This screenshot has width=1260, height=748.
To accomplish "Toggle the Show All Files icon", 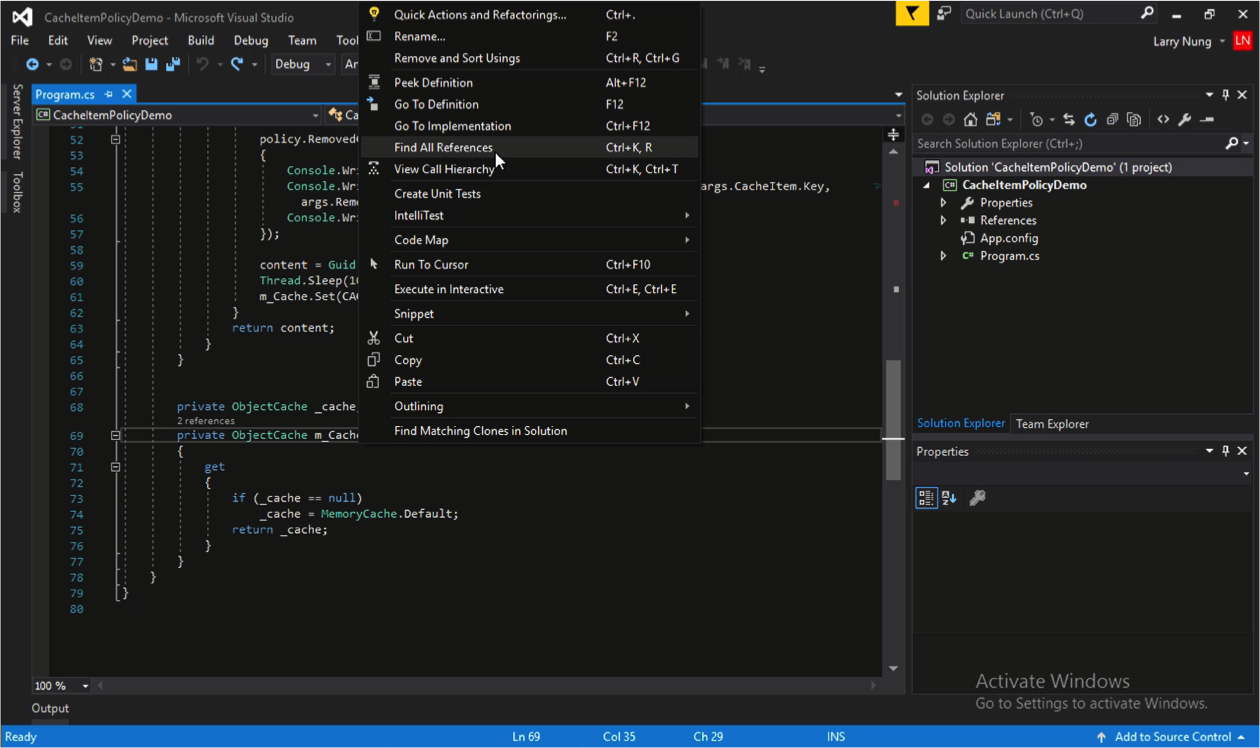I will (1134, 120).
